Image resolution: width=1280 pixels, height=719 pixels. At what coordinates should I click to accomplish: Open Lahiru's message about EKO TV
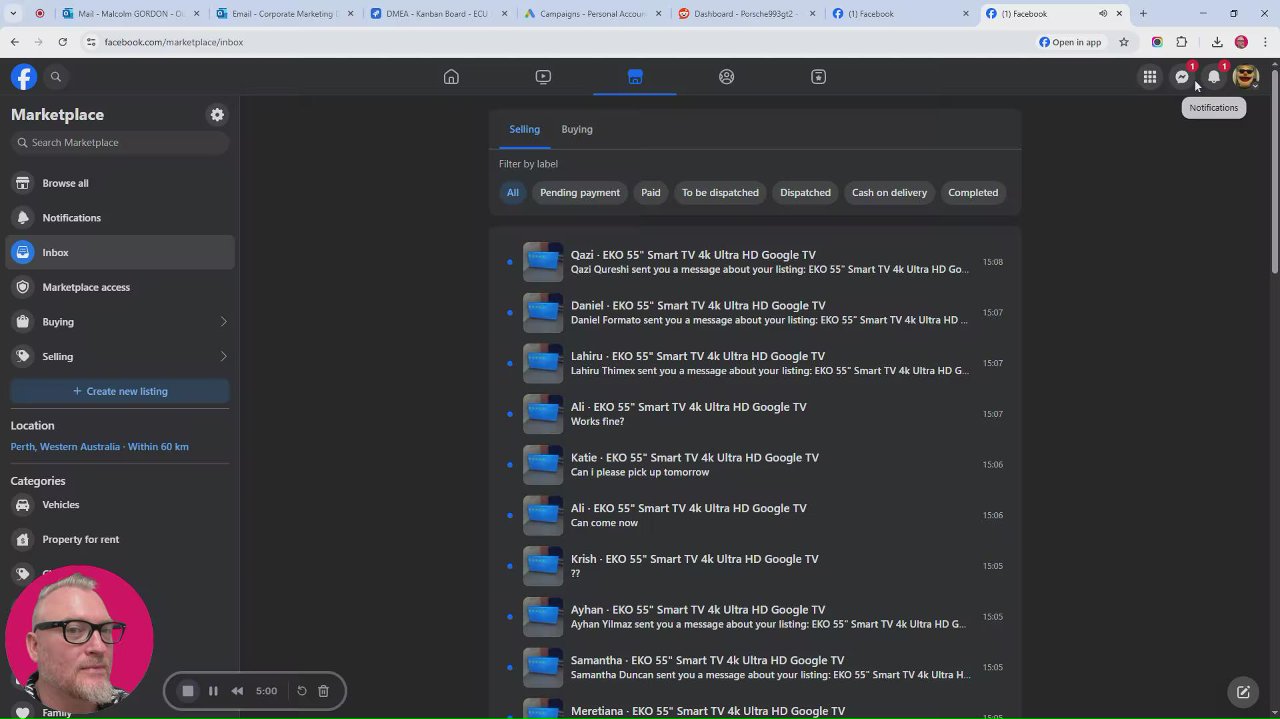pos(755,363)
